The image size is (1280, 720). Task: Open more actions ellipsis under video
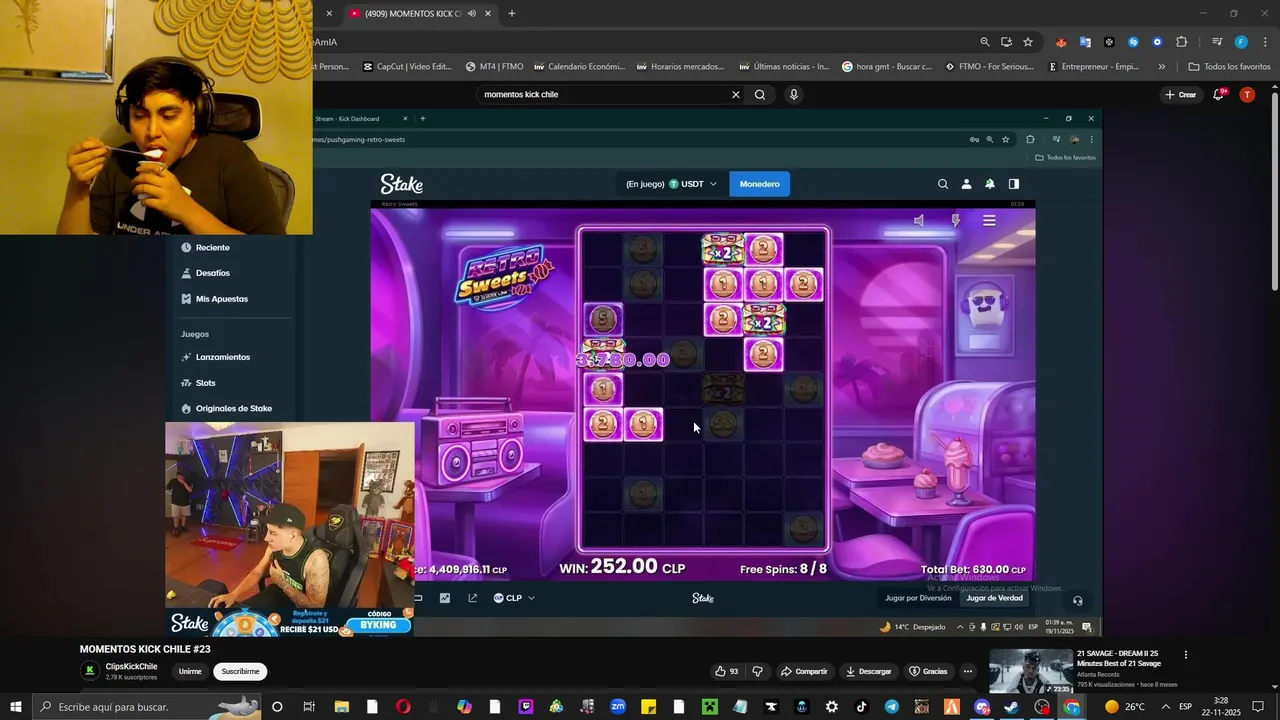(x=968, y=671)
